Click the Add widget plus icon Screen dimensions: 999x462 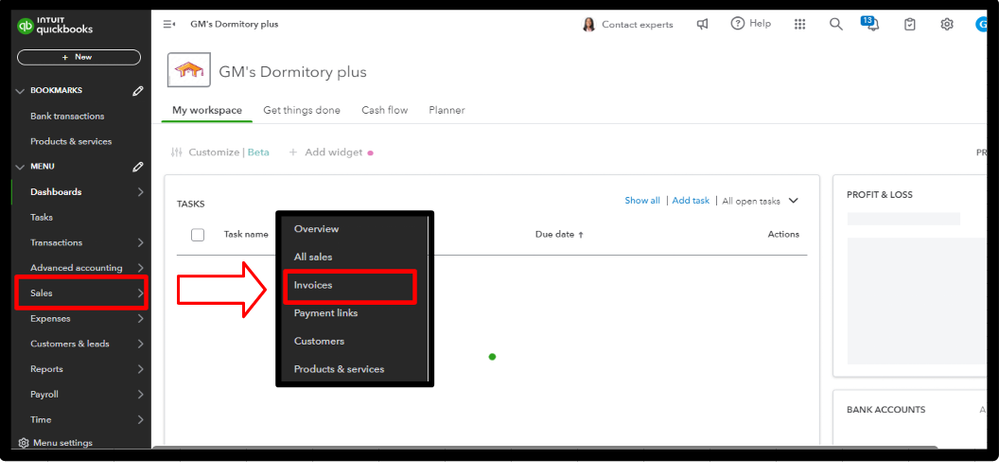click(293, 152)
